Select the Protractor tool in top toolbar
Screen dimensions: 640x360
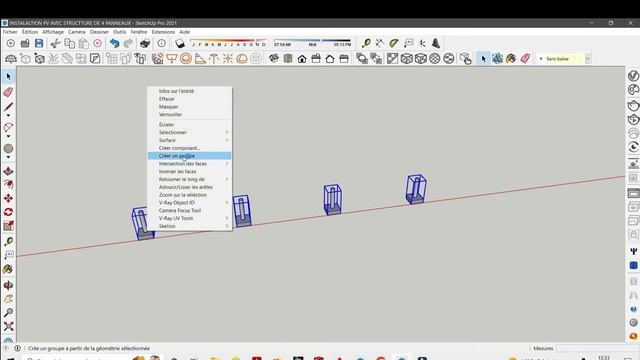(x=394, y=43)
